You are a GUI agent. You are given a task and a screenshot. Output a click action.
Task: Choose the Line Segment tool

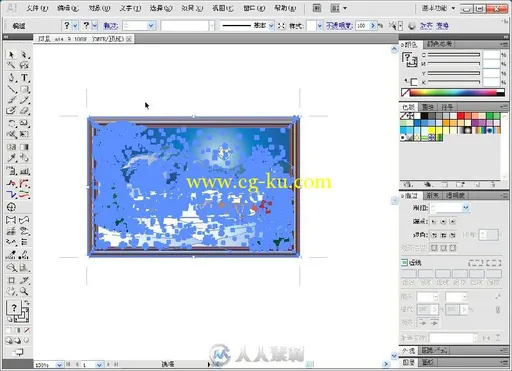(x=11, y=89)
